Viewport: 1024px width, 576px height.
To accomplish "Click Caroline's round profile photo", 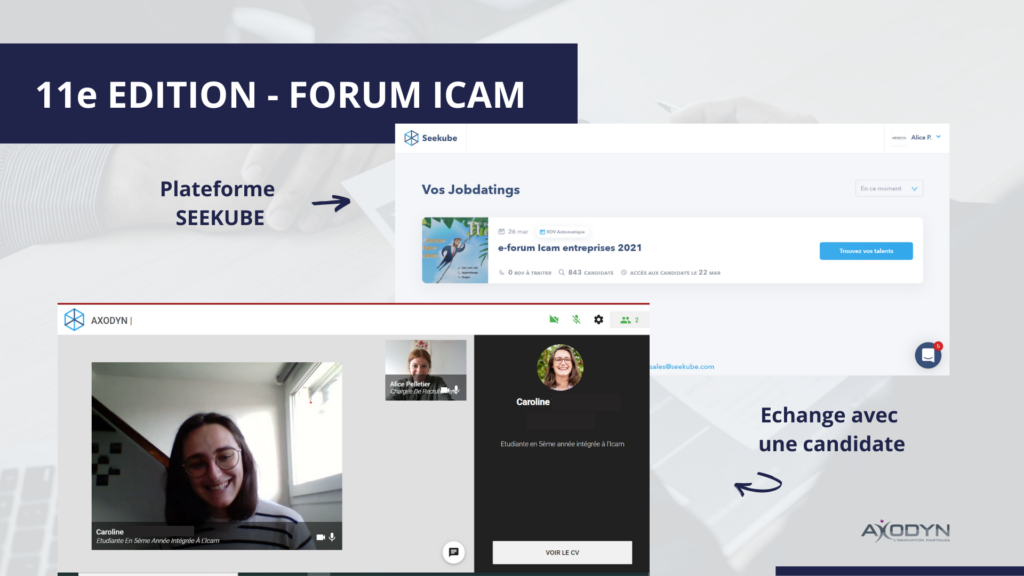I will [560, 366].
